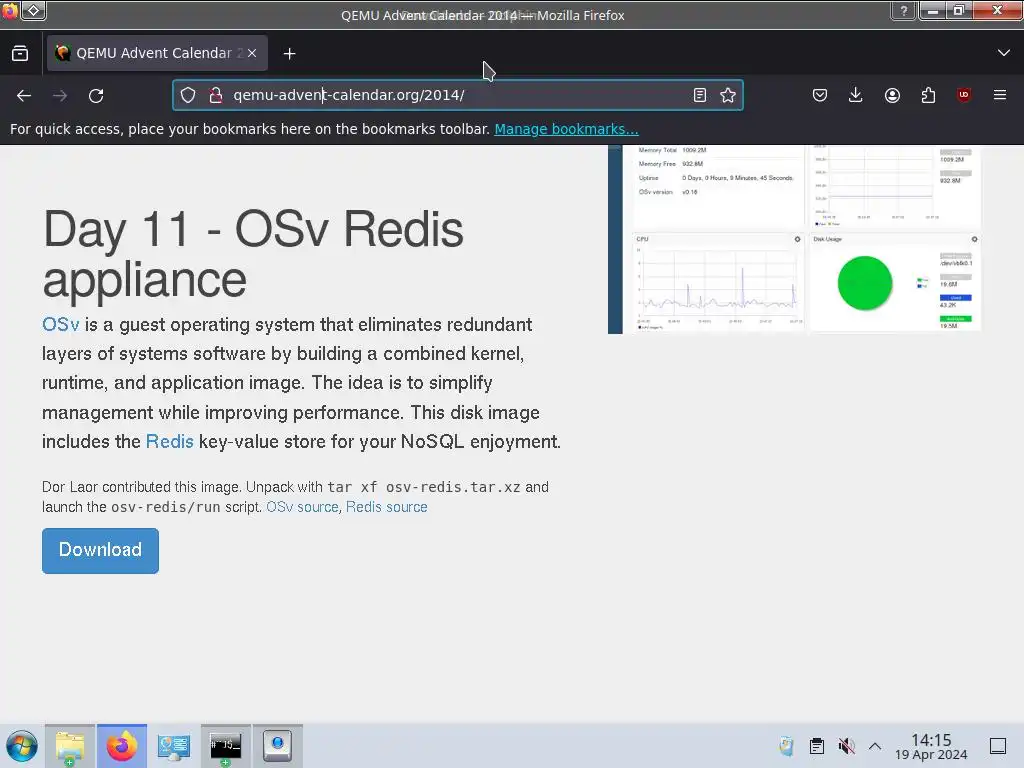1024x768 pixels.
Task: Close the QEMU Advent Calendar tab
Action: tap(252, 53)
